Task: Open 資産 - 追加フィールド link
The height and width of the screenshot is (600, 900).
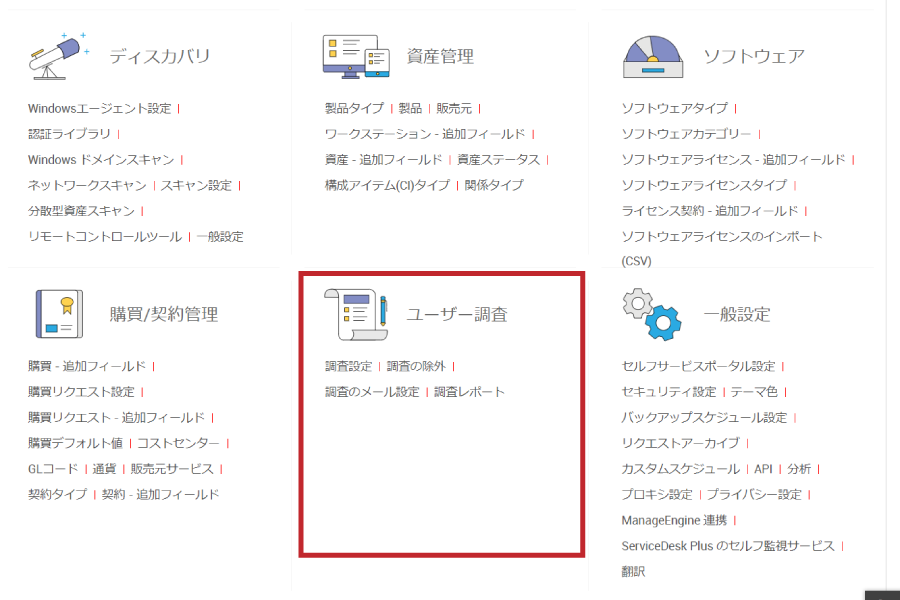Action: (x=383, y=160)
